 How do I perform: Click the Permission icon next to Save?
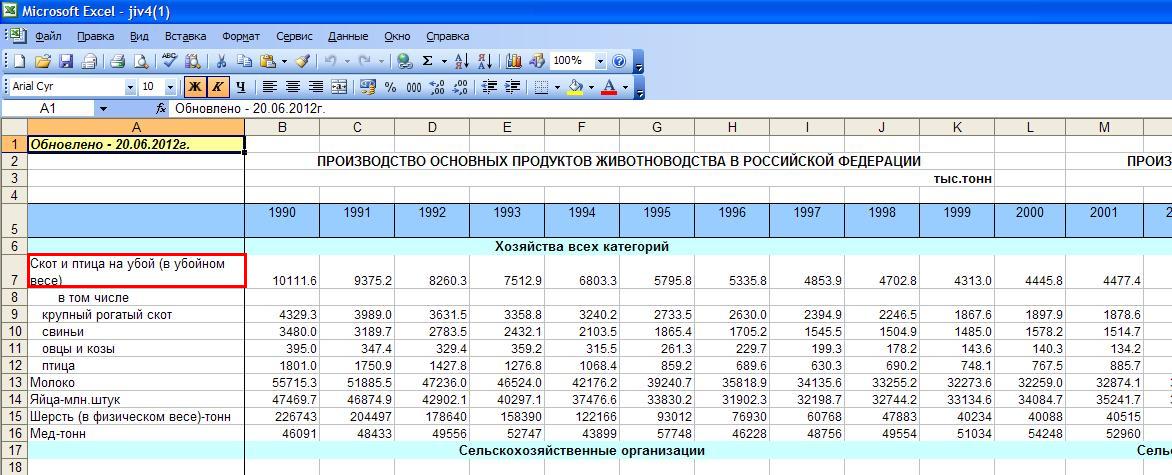click(89, 61)
